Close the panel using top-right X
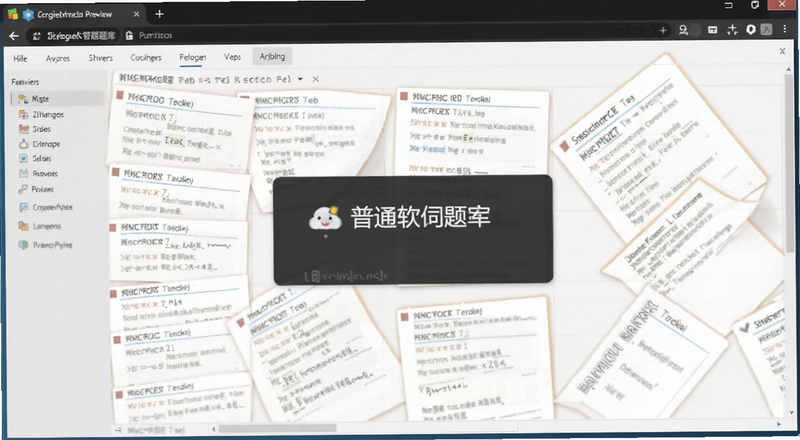 pos(782,51)
